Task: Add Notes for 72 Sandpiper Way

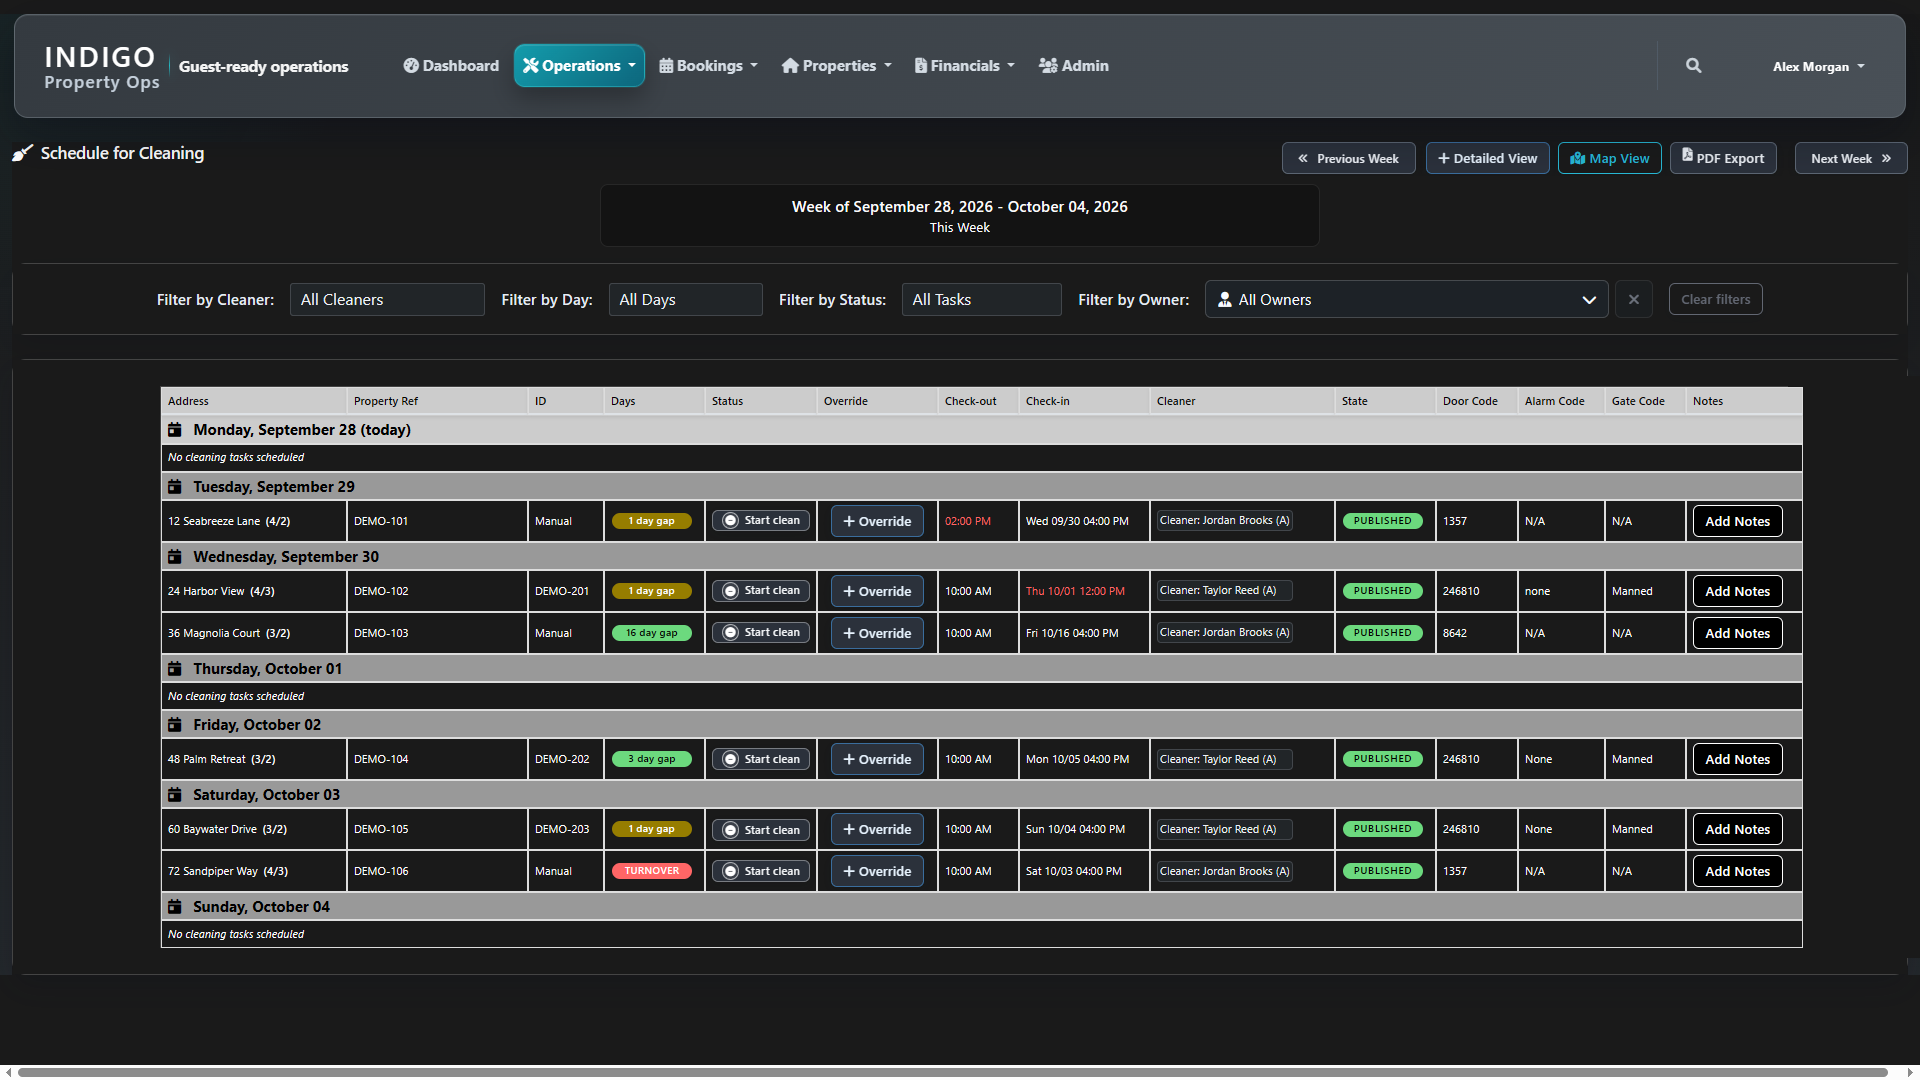Action: (1737, 871)
